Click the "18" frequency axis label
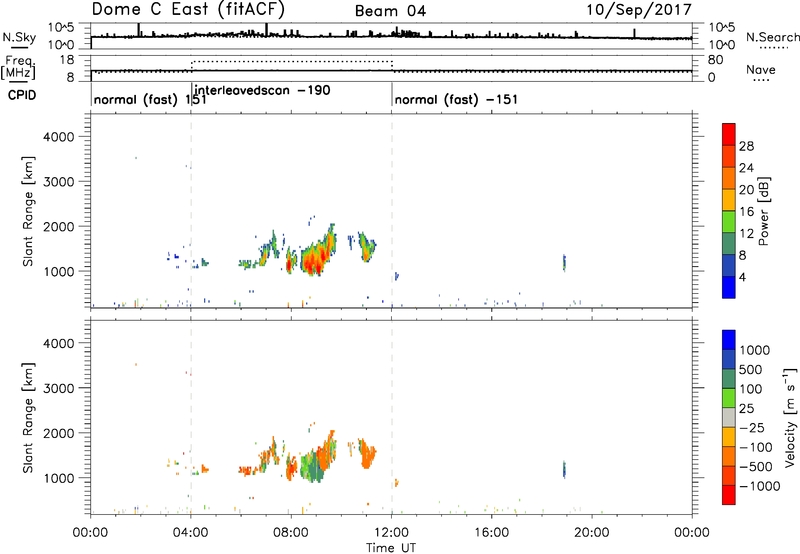800x554 pixels. pyautogui.click(x=66, y=60)
